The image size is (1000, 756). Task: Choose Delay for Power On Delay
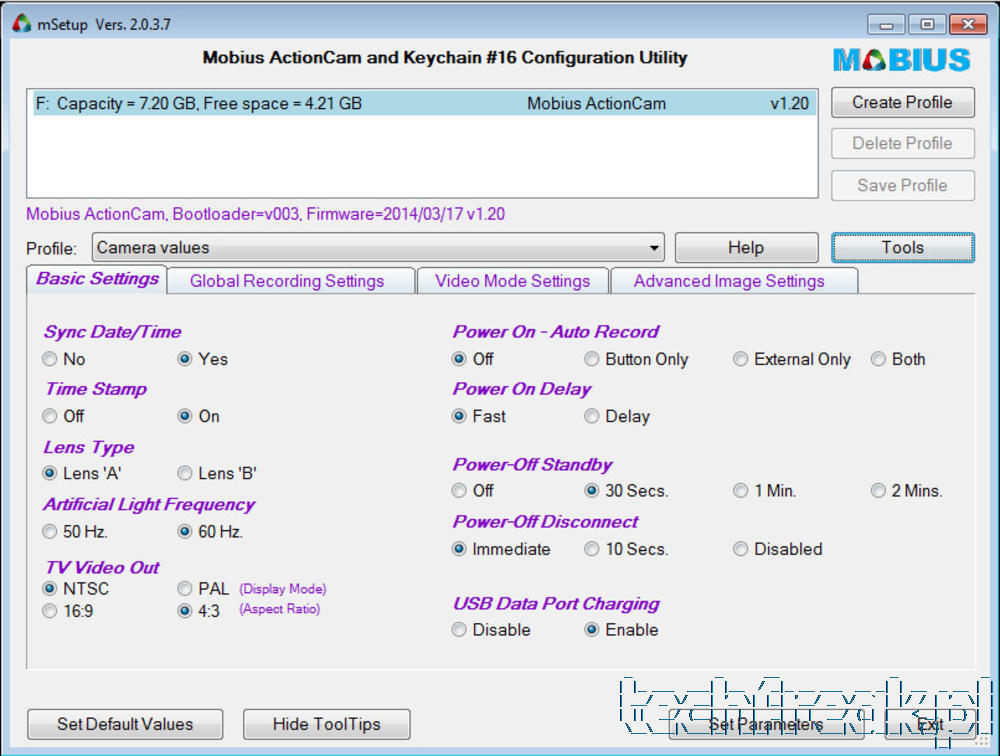pyautogui.click(x=592, y=417)
